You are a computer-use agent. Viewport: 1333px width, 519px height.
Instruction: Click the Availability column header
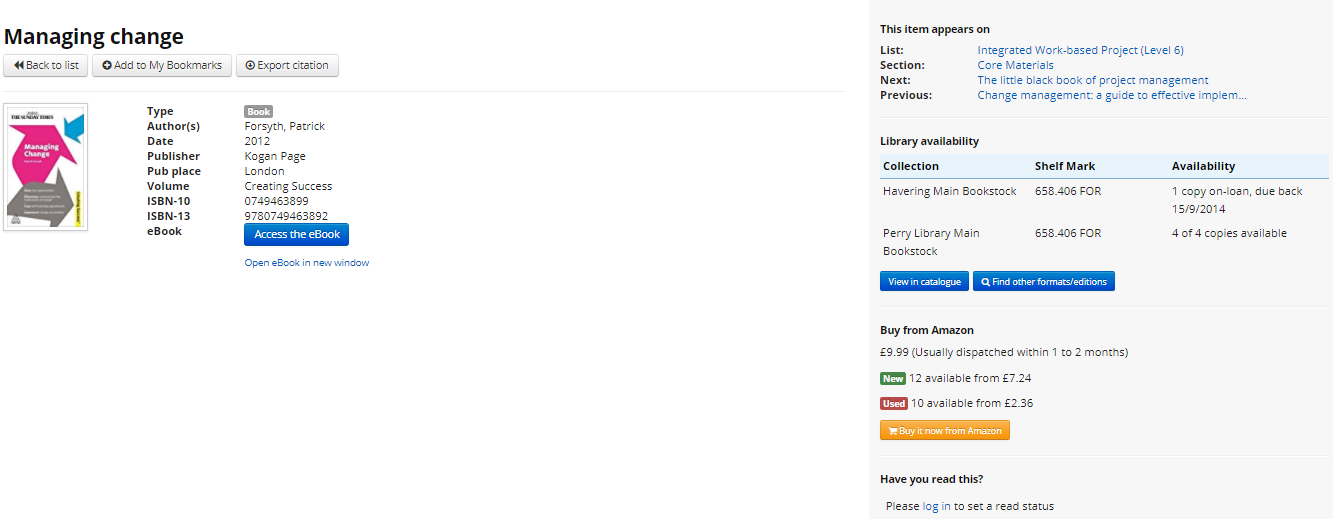click(x=1203, y=166)
